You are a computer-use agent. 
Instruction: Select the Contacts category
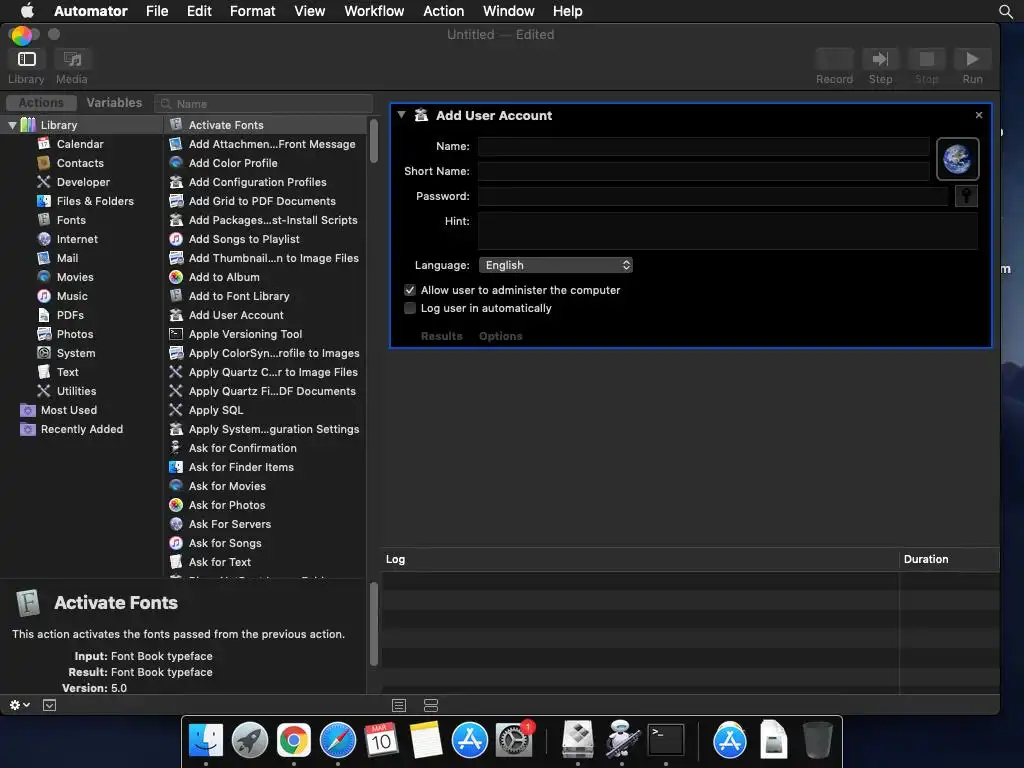click(80, 163)
